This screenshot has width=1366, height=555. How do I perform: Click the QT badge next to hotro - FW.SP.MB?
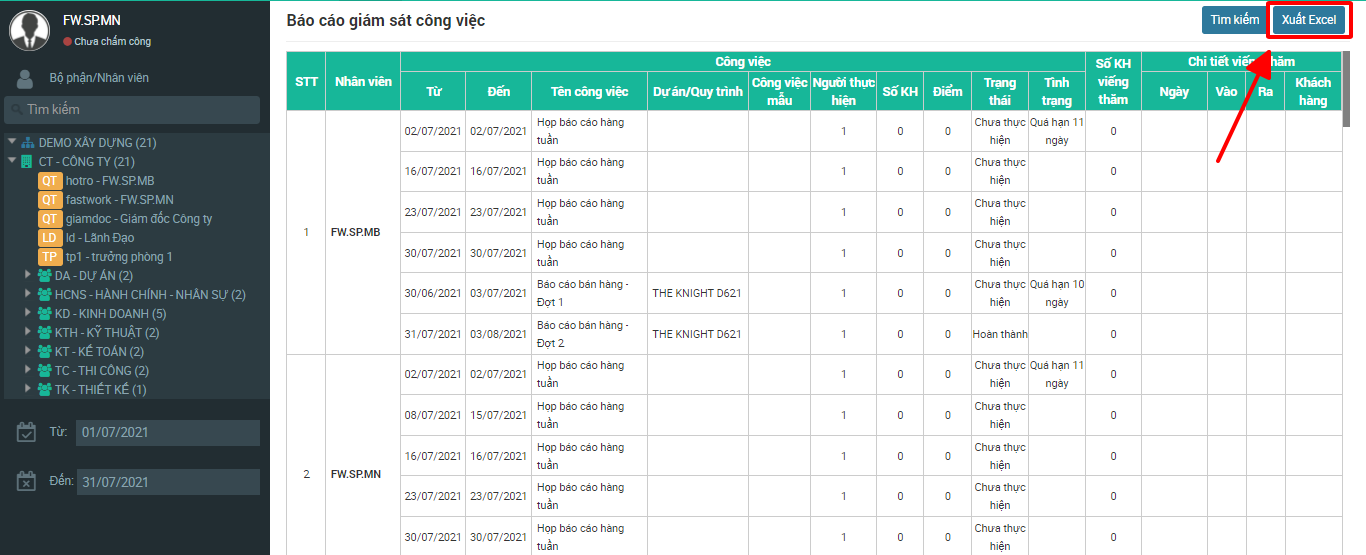[x=50, y=181]
